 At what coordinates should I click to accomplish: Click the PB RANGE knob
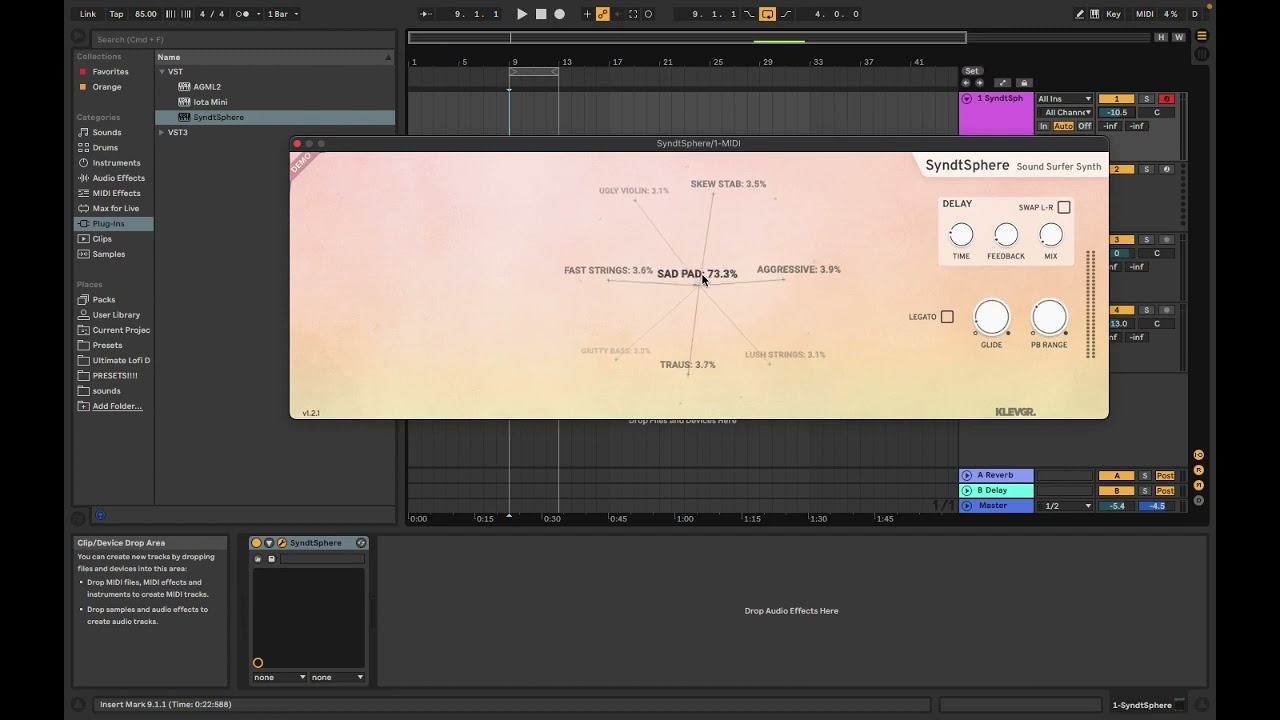(1049, 317)
